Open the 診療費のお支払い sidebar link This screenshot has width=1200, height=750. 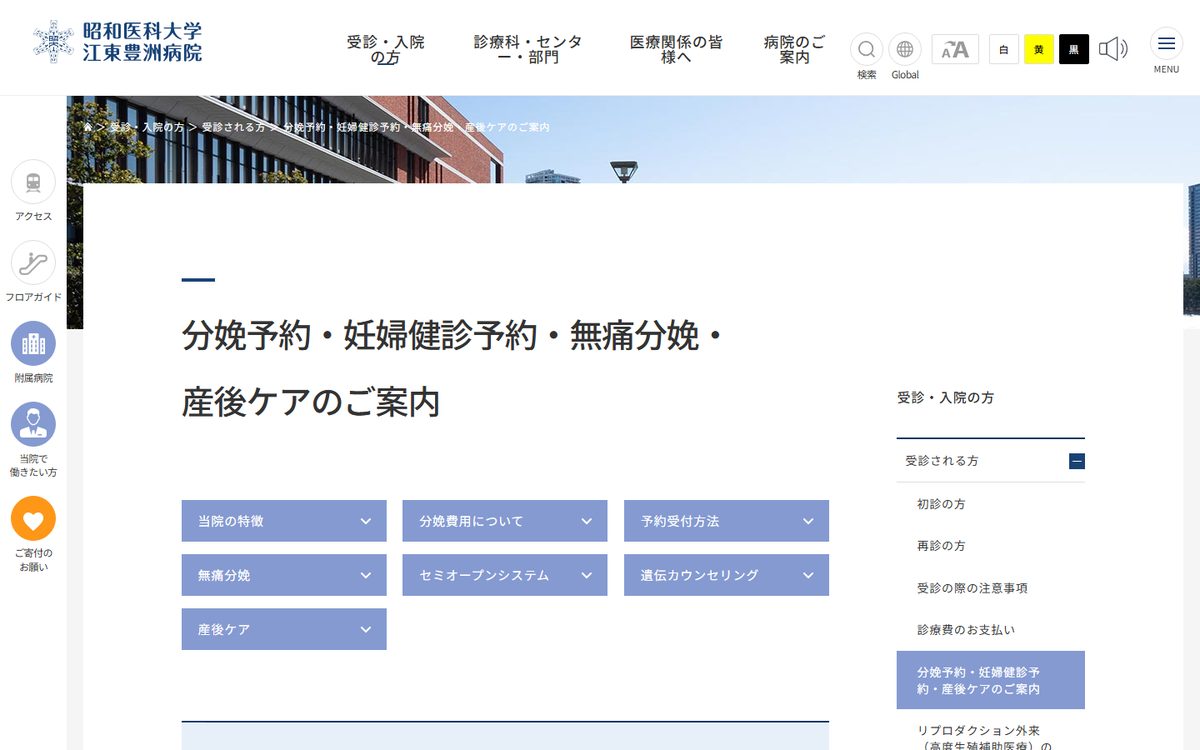966,630
